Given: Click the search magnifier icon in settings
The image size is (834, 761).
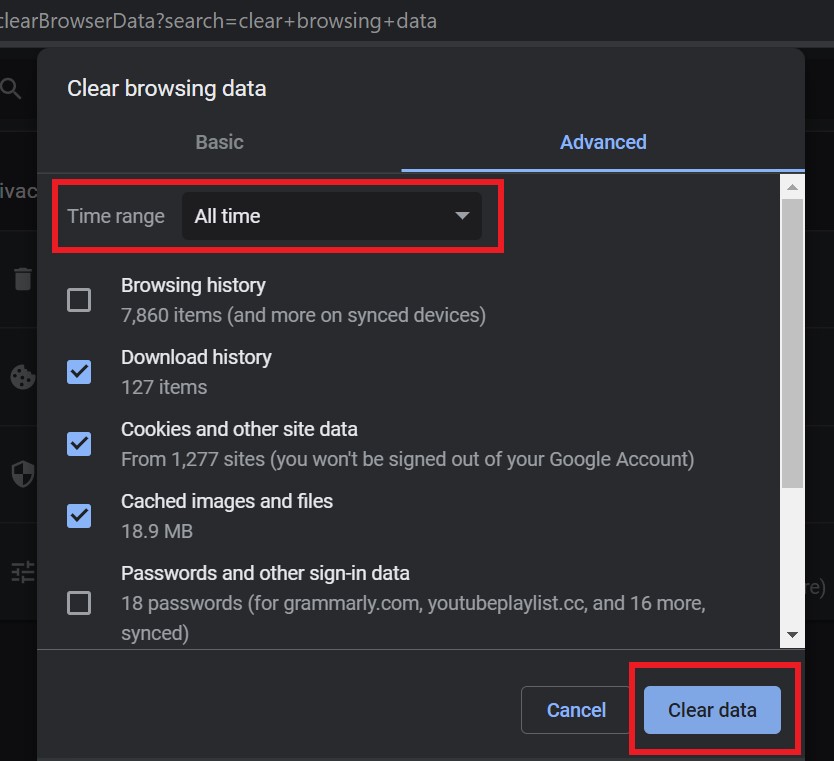Looking at the screenshot, I should [x=11, y=88].
